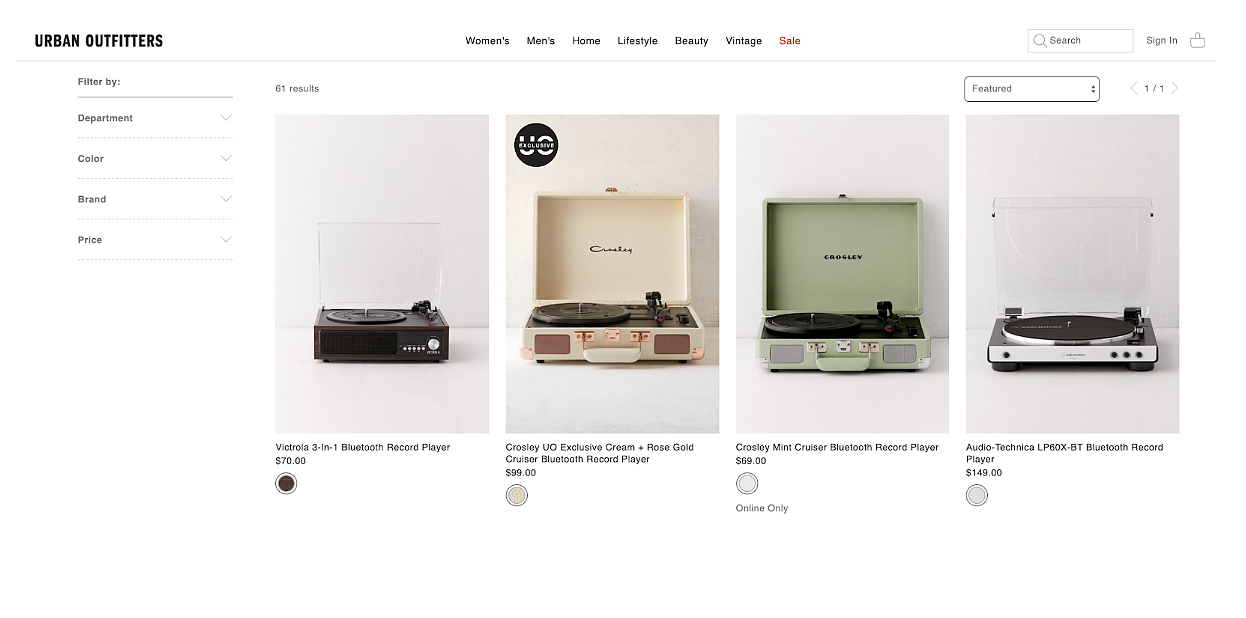Click the Urban Outfitters logo
This screenshot has width=1246, height=618.
[98, 41]
